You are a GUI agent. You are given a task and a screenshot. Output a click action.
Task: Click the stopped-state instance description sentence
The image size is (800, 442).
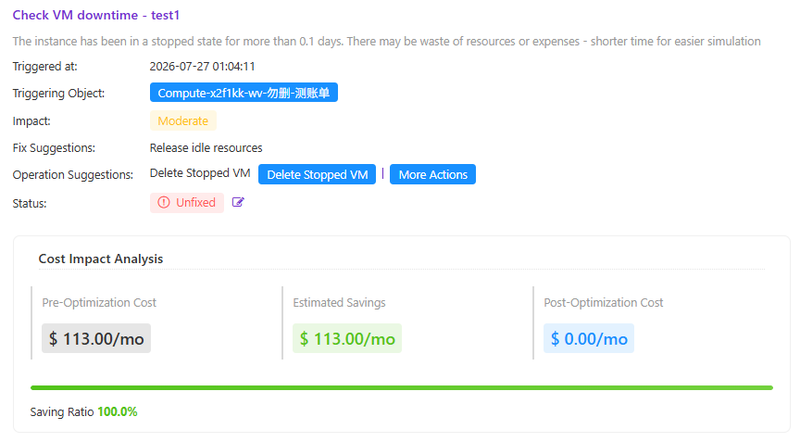pyautogui.click(x=387, y=41)
